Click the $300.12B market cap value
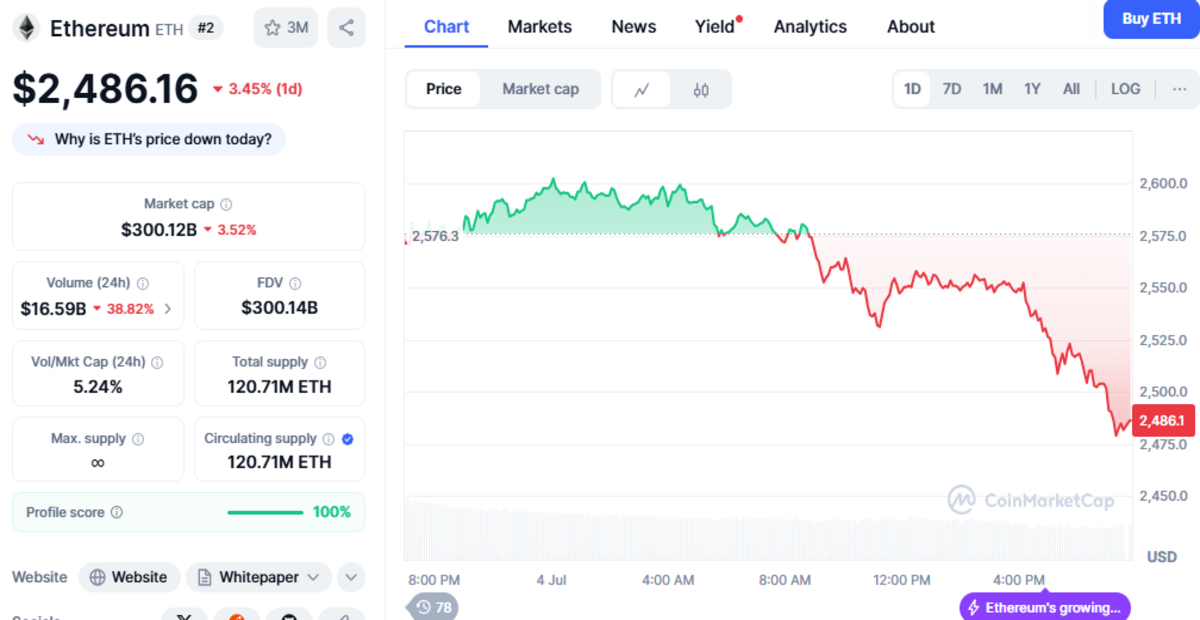 click(159, 230)
